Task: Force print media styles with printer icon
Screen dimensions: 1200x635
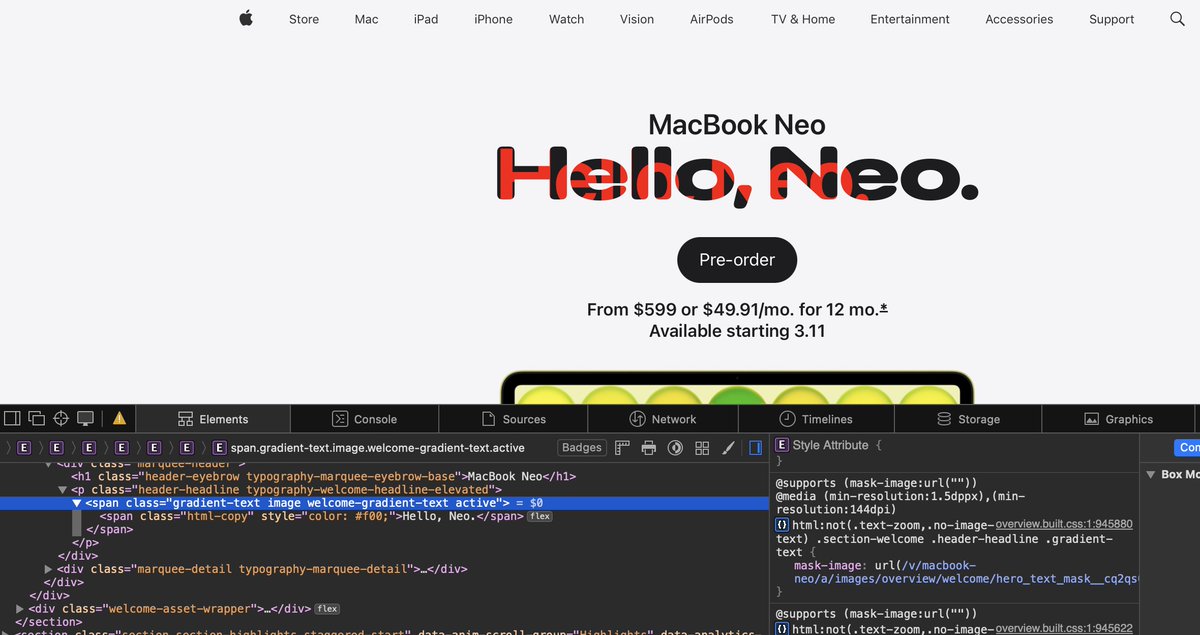Action: [648, 447]
